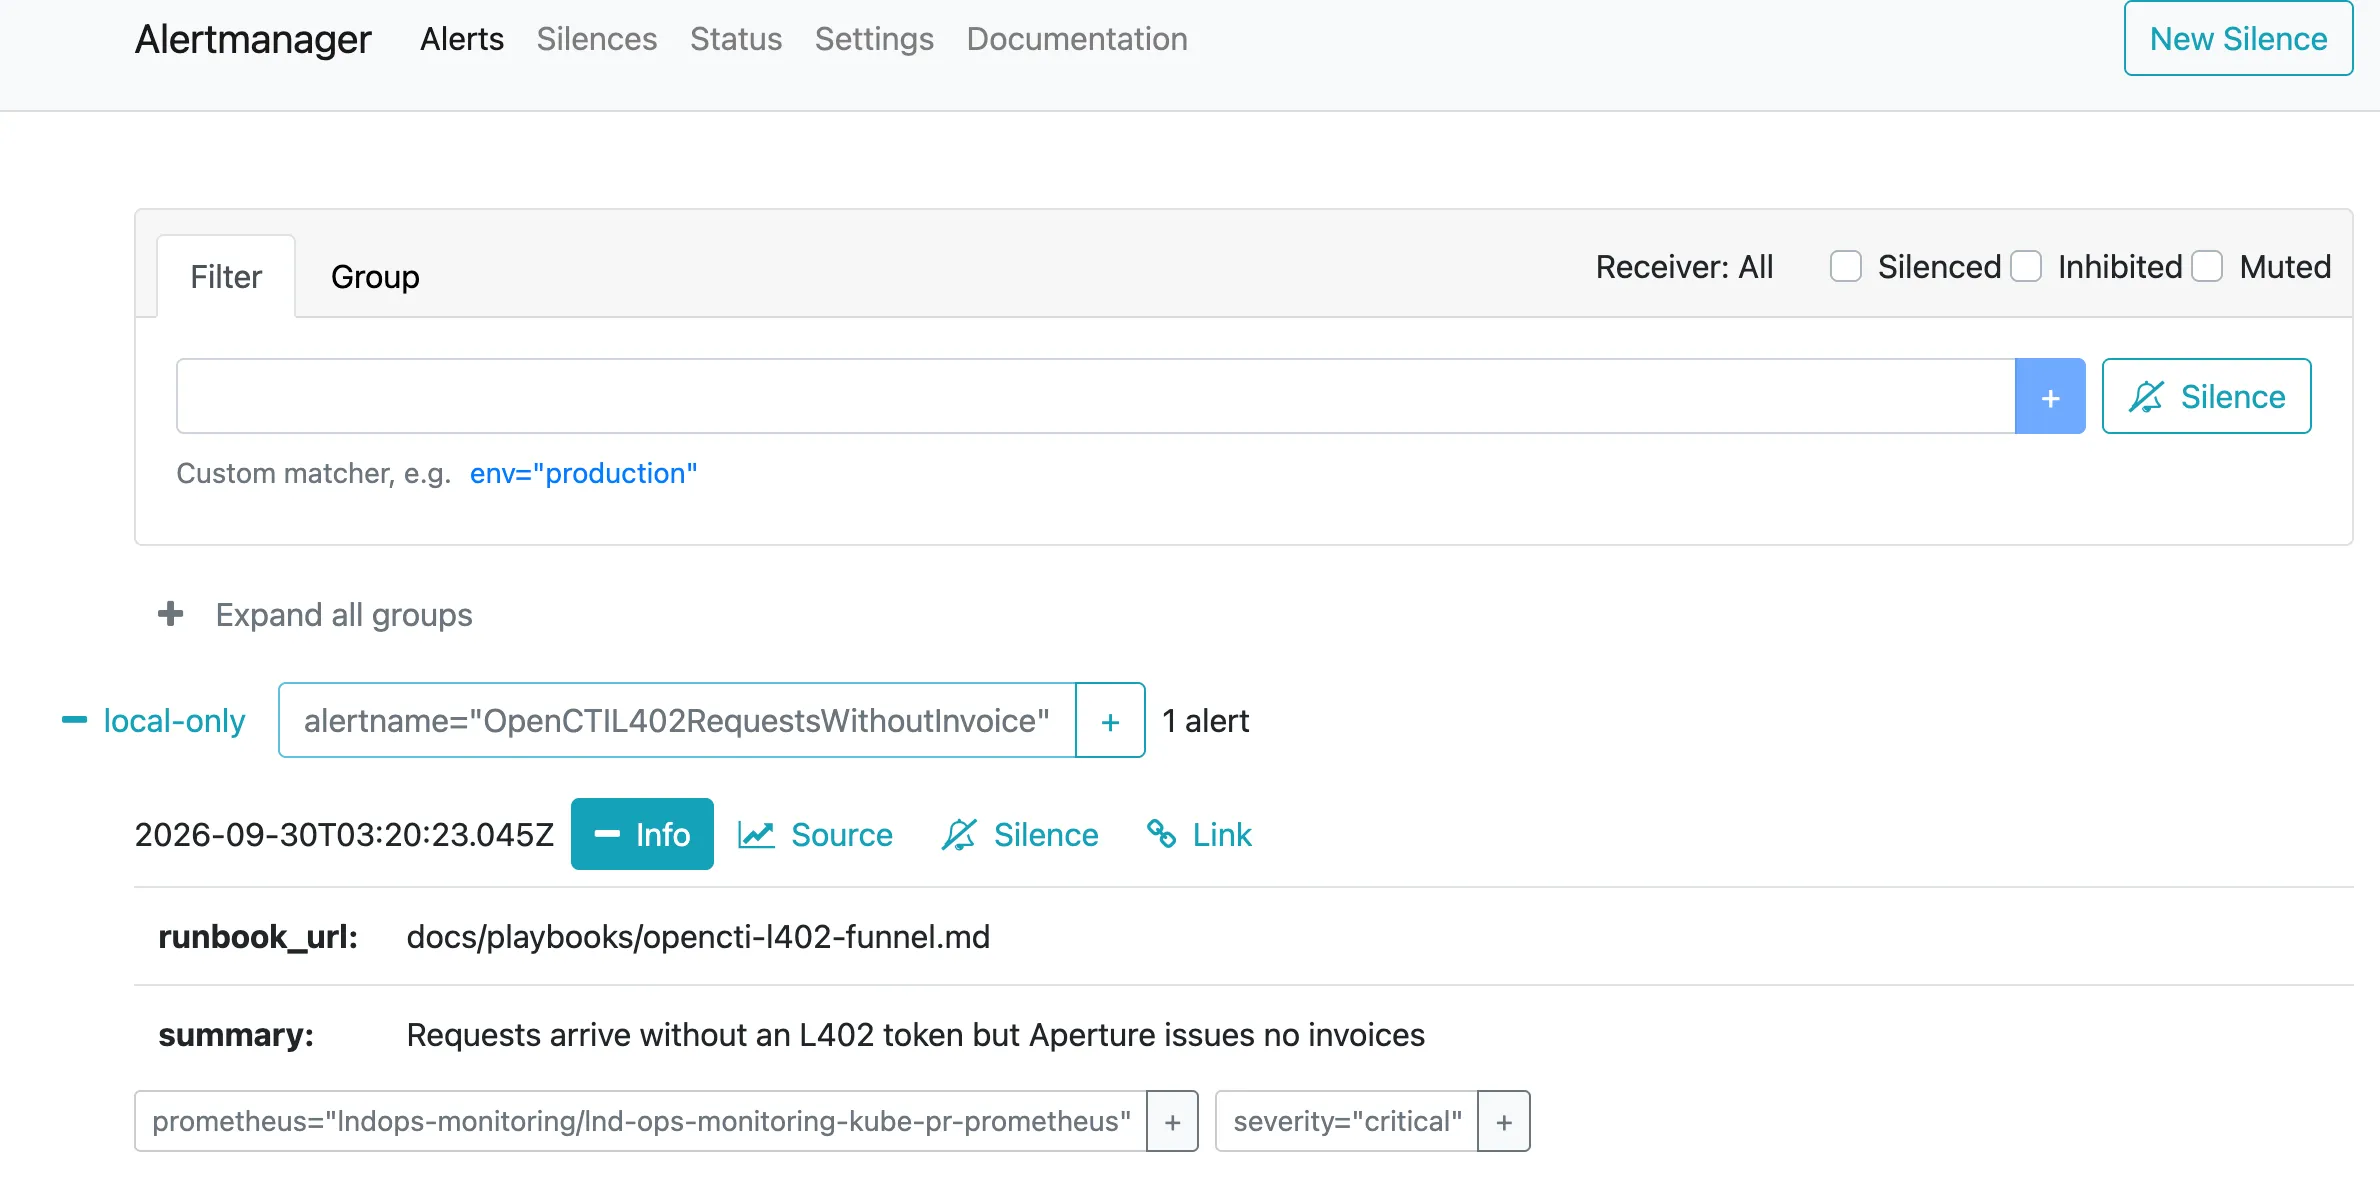Open the Alerts navigation item

tap(462, 39)
